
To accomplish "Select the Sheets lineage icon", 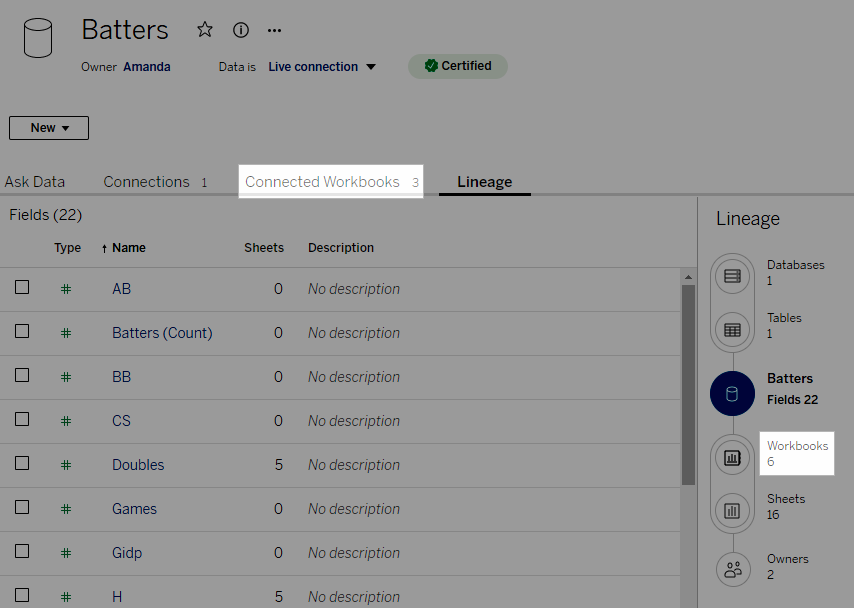I will click(732, 510).
